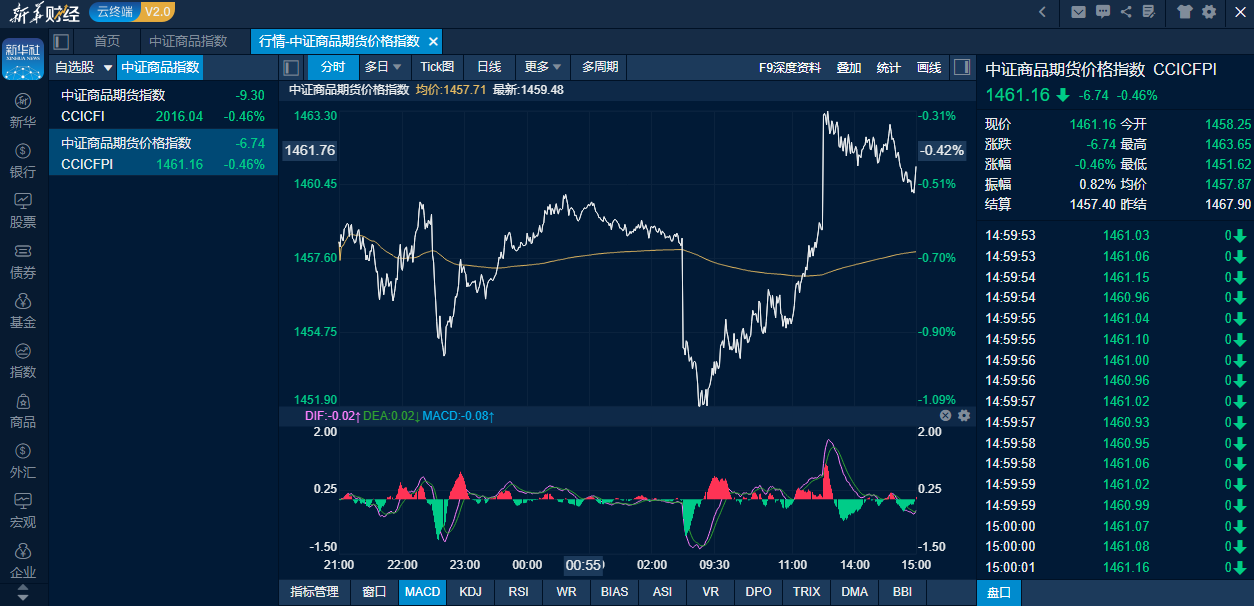
Task: Click the share icon in top bar
Action: pyautogui.click(x=1126, y=12)
